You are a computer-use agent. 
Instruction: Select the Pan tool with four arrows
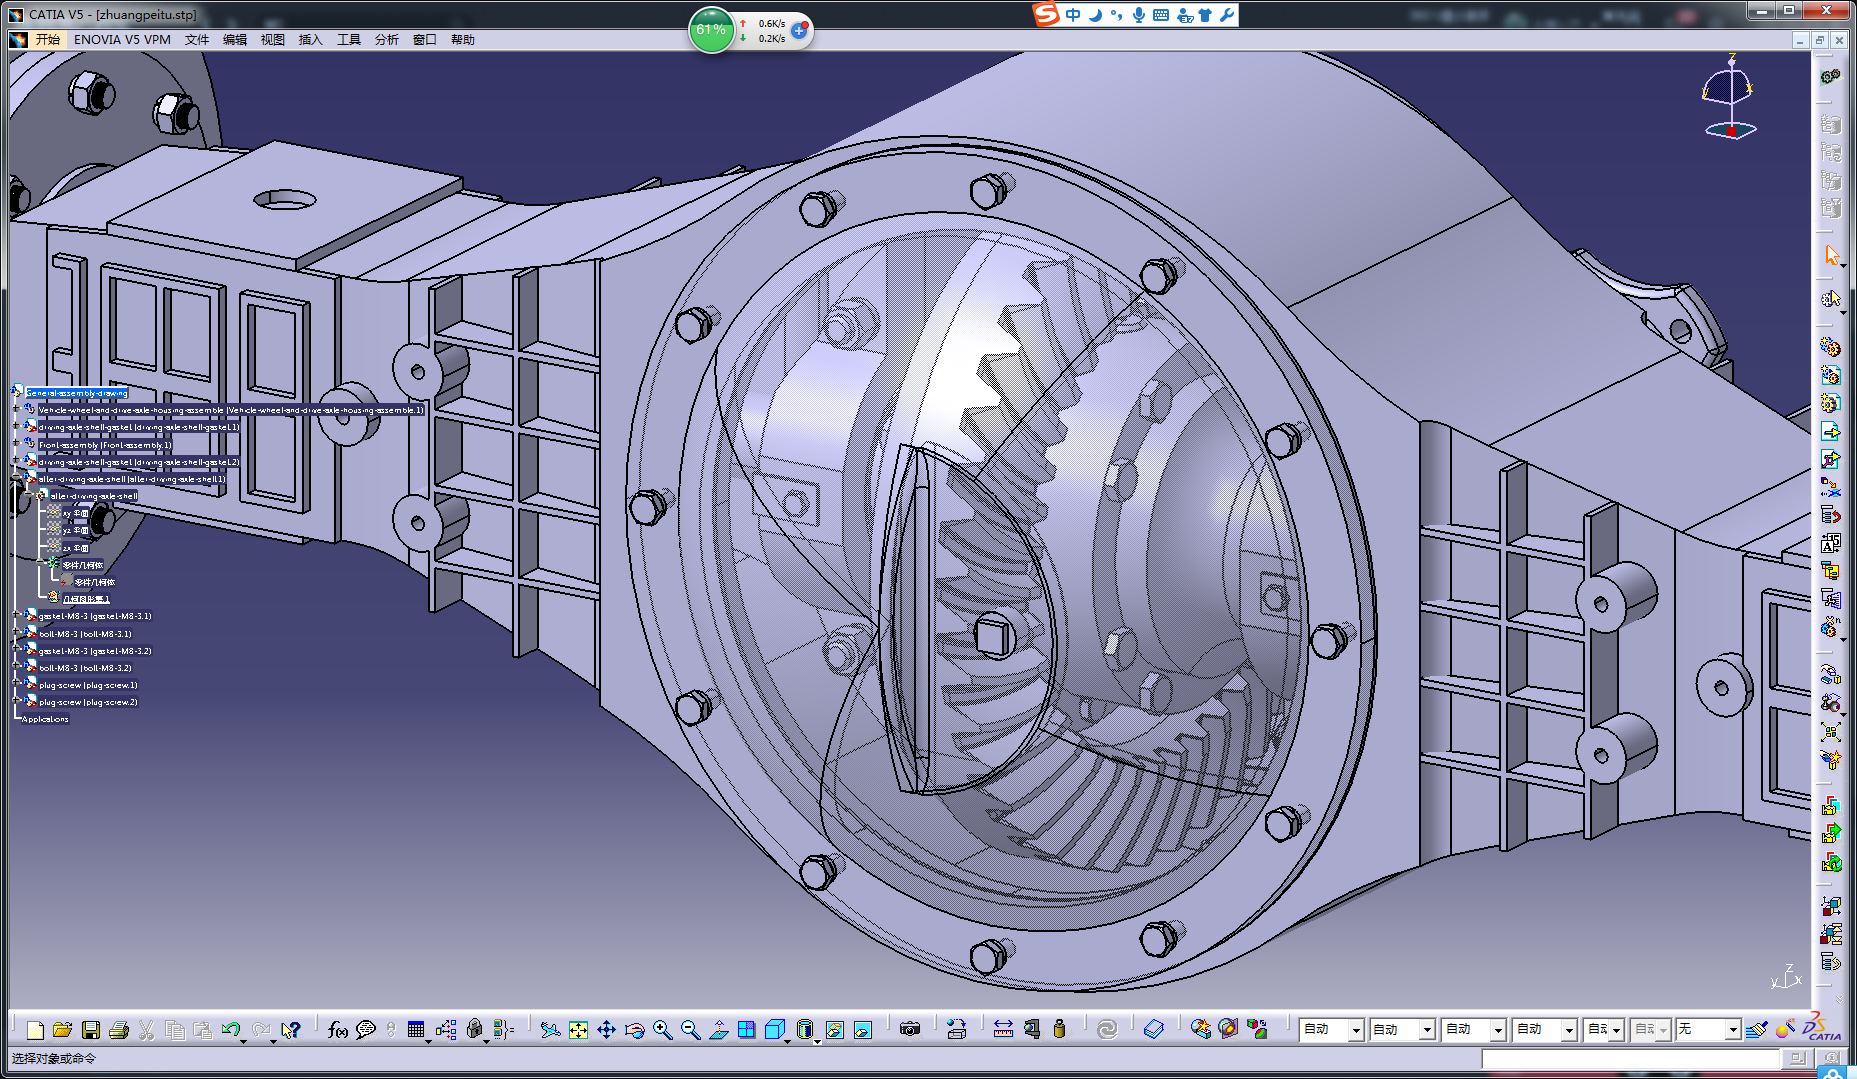pos(606,1030)
